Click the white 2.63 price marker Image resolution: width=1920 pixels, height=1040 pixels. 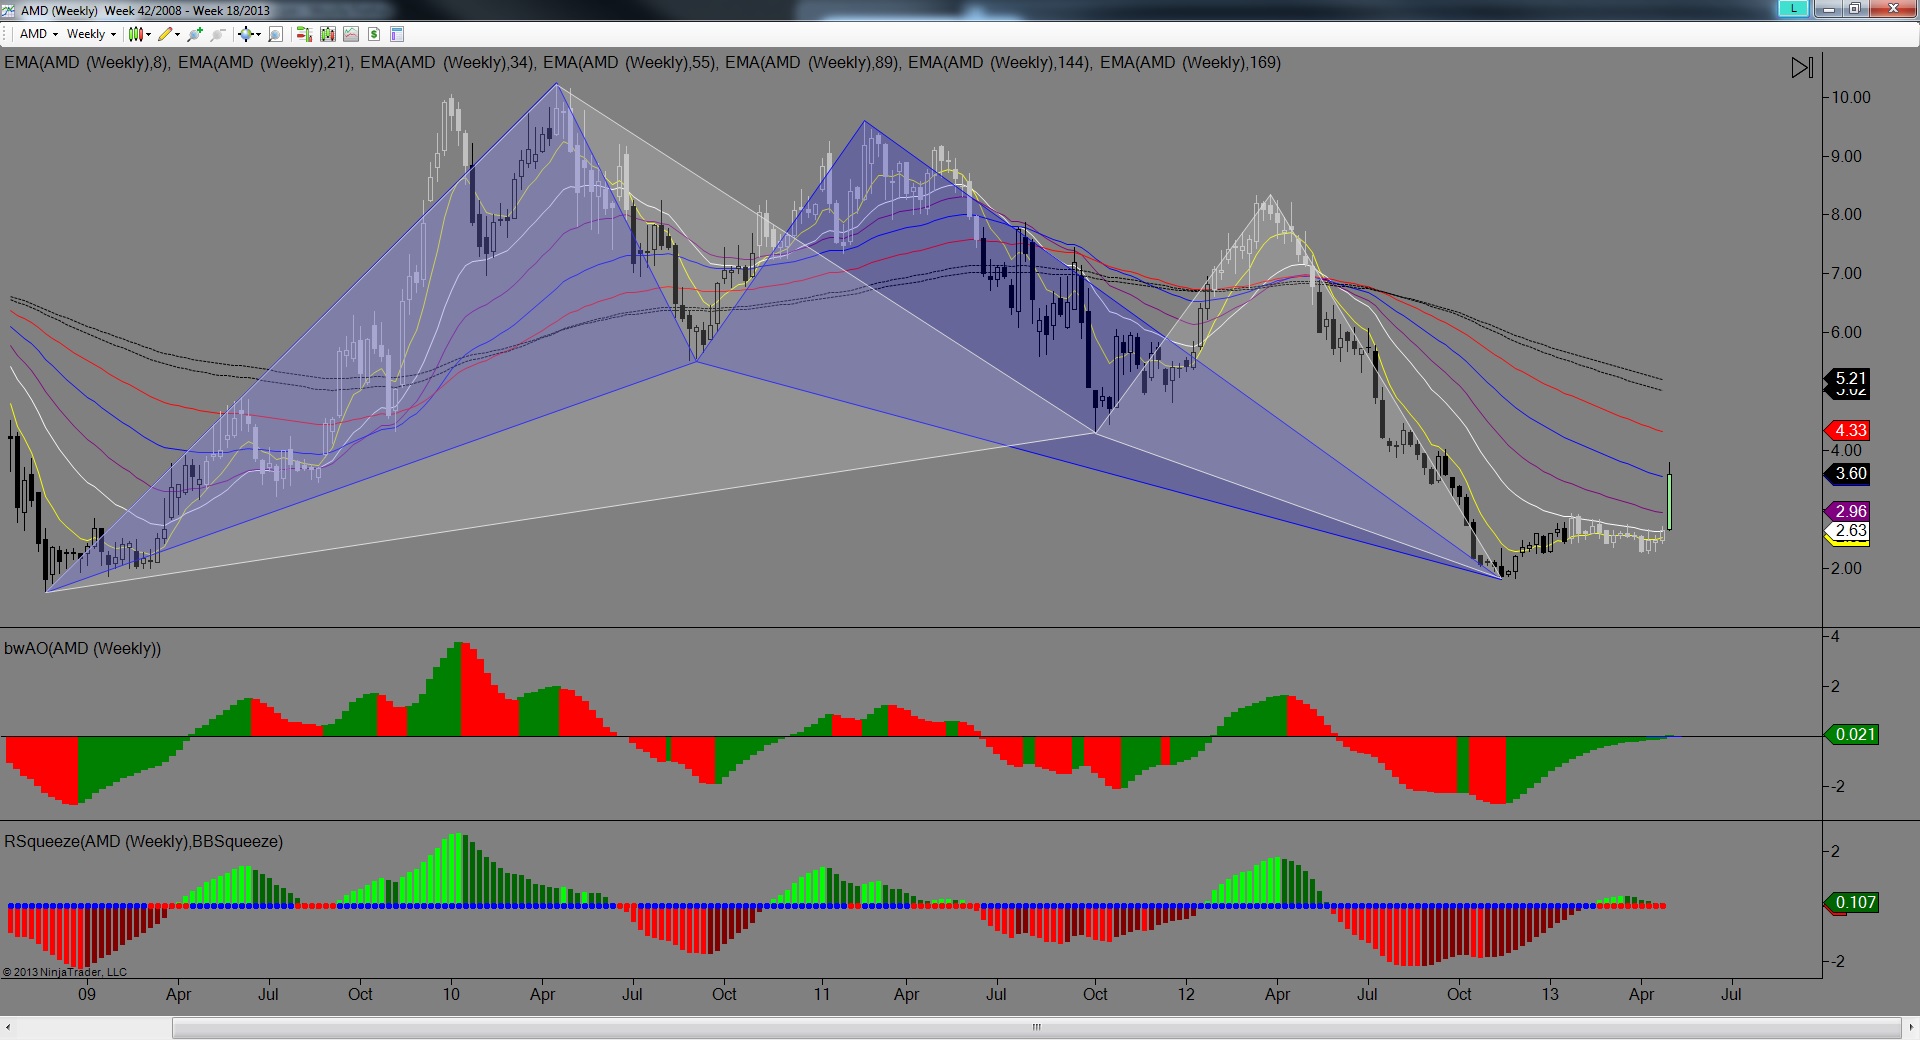coord(1849,530)
